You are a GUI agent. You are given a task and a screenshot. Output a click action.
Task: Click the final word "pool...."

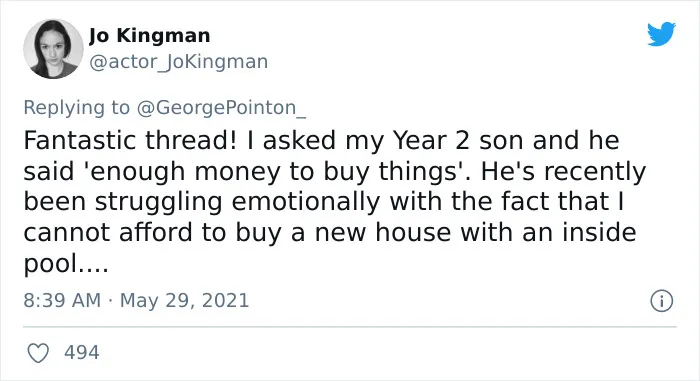pyautogui.click(x=66, y=264)
